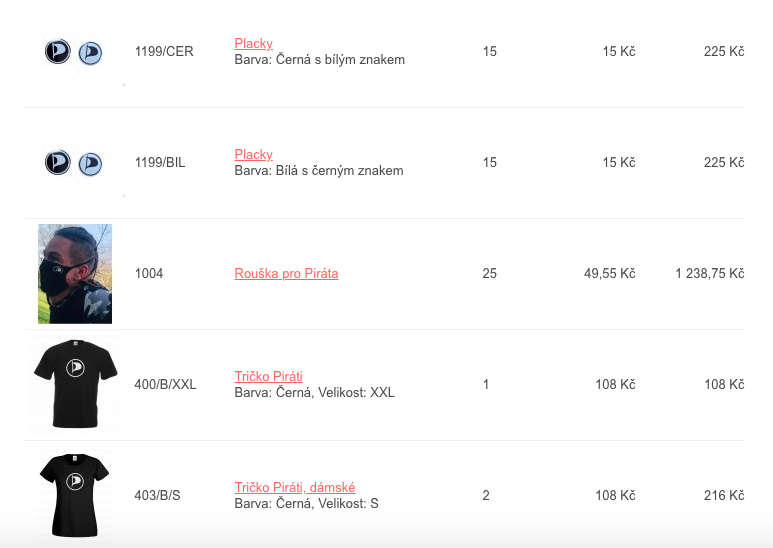
Task: Select product code 1004
Action: [149, 274]
